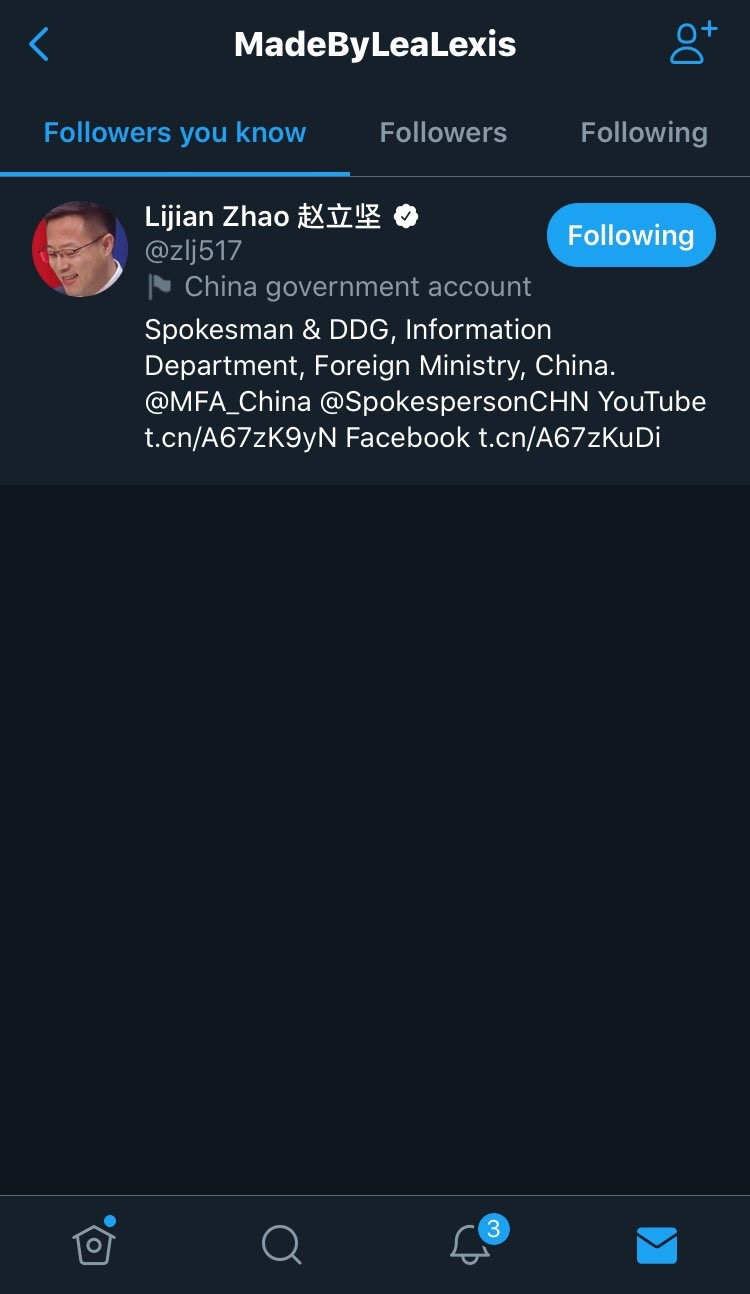This screenshot has width=750, height=1294.
Task: Toggle the Following button for Lijian Zhao
Action: (x=631, y=235)
